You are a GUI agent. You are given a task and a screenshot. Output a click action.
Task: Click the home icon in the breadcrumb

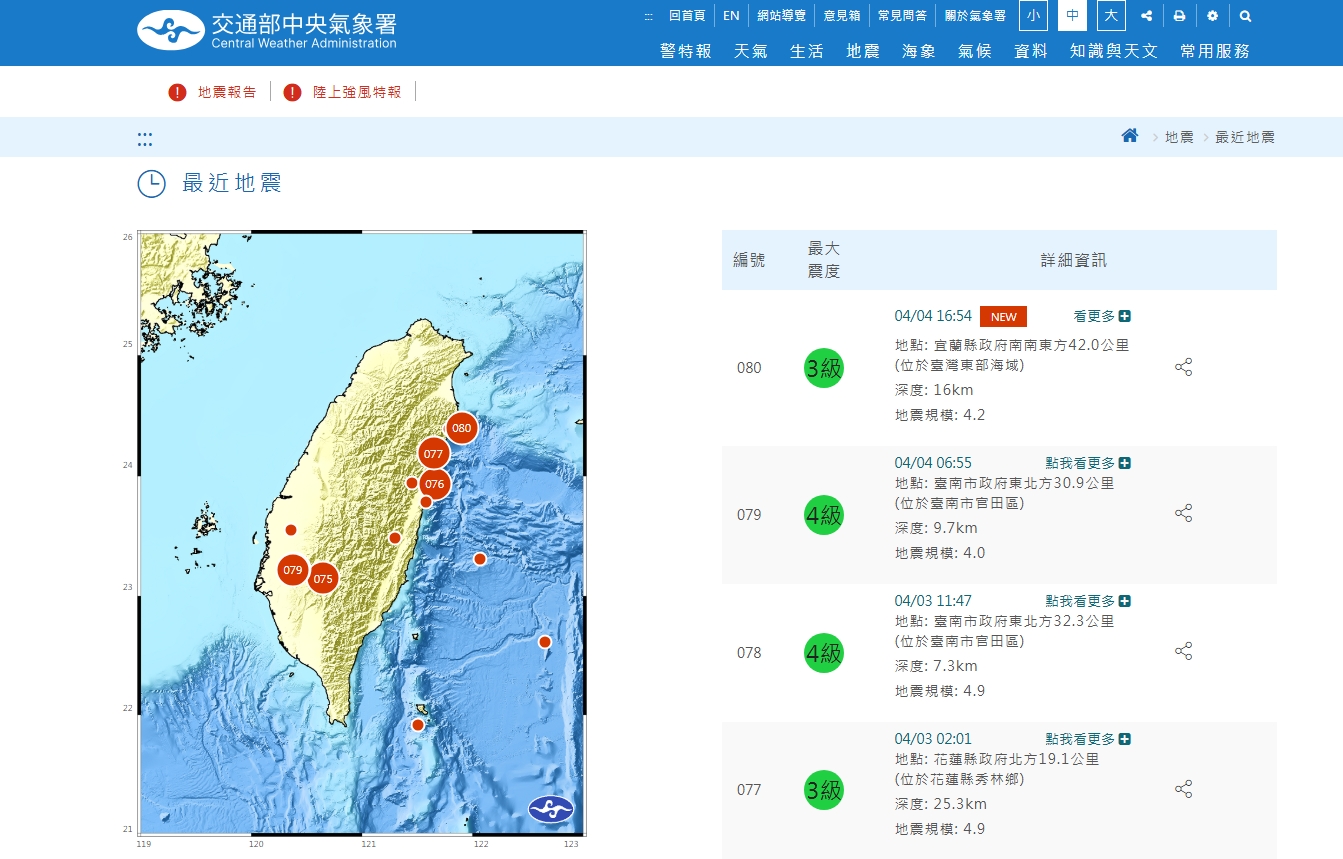click(1130, 136)
